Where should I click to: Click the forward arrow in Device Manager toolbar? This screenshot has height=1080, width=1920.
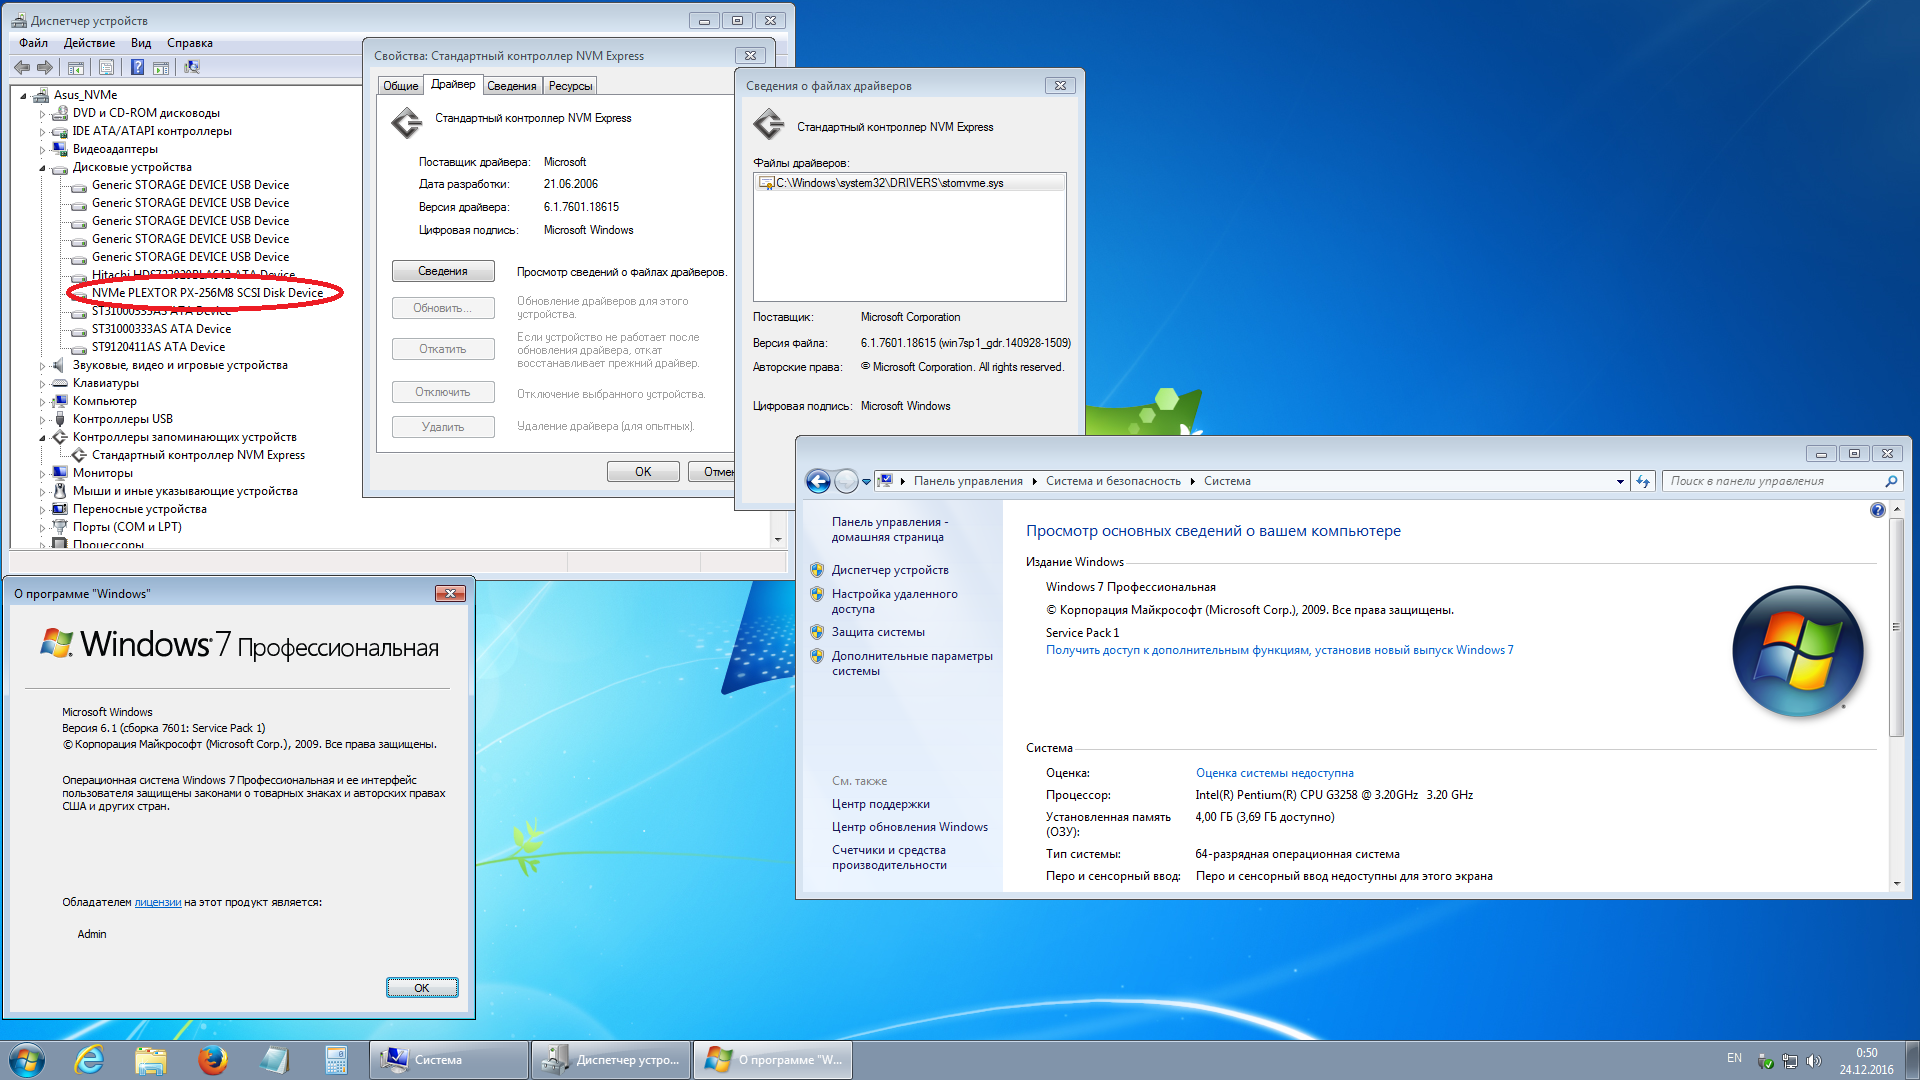pos(44,67)
